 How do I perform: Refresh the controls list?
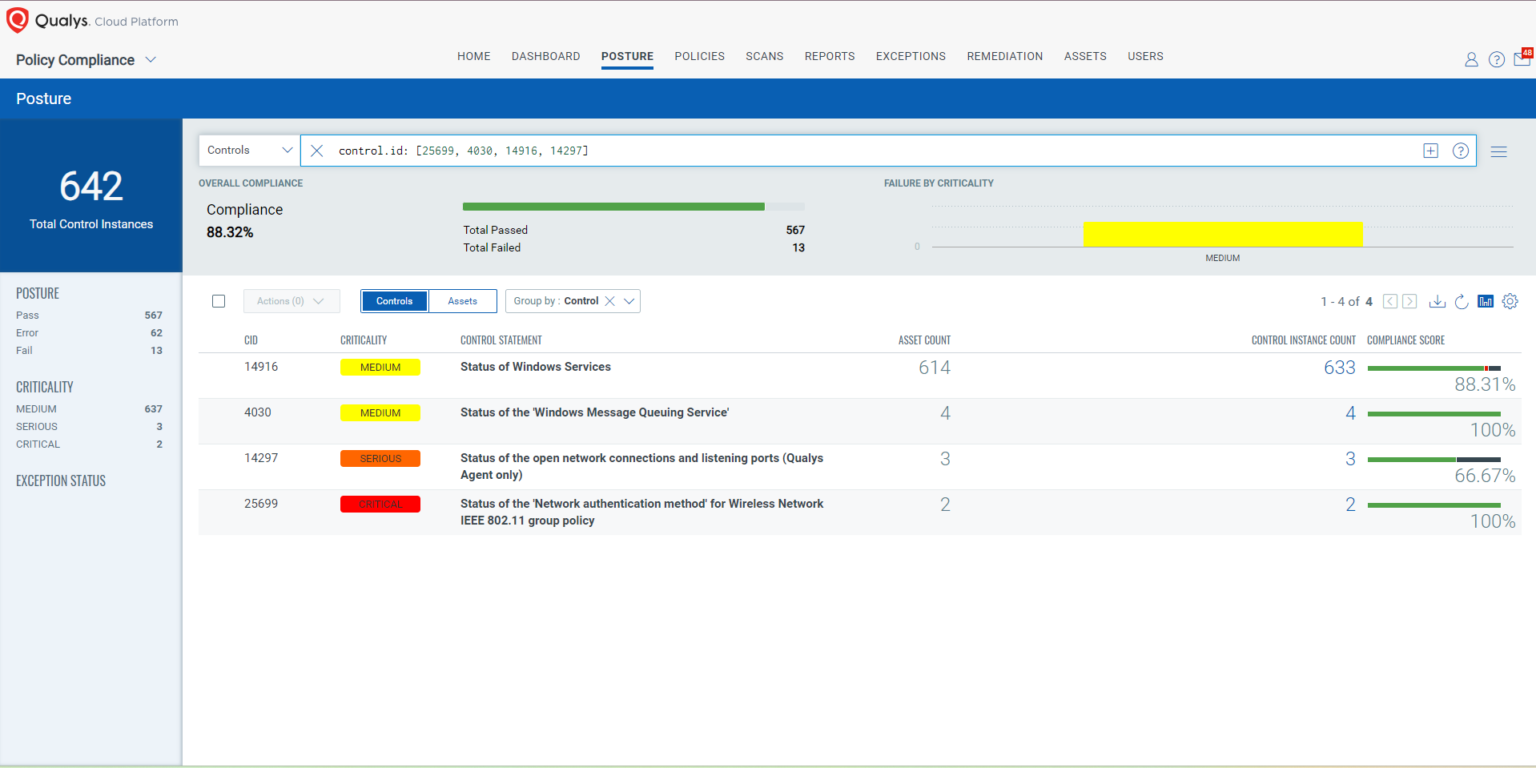pyautogui.click(x=1461, y=300)
